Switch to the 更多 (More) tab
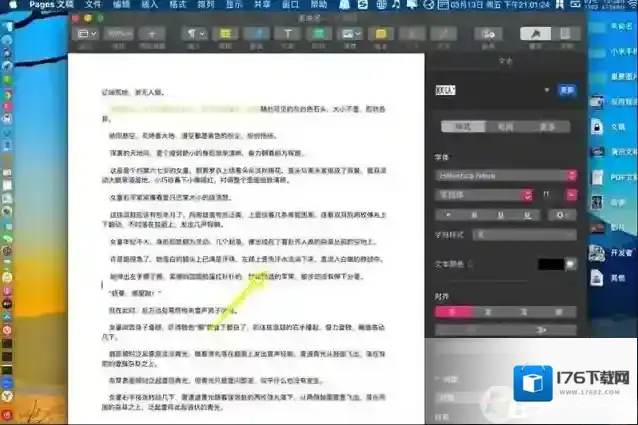638x425 pixels. [547, 127]
